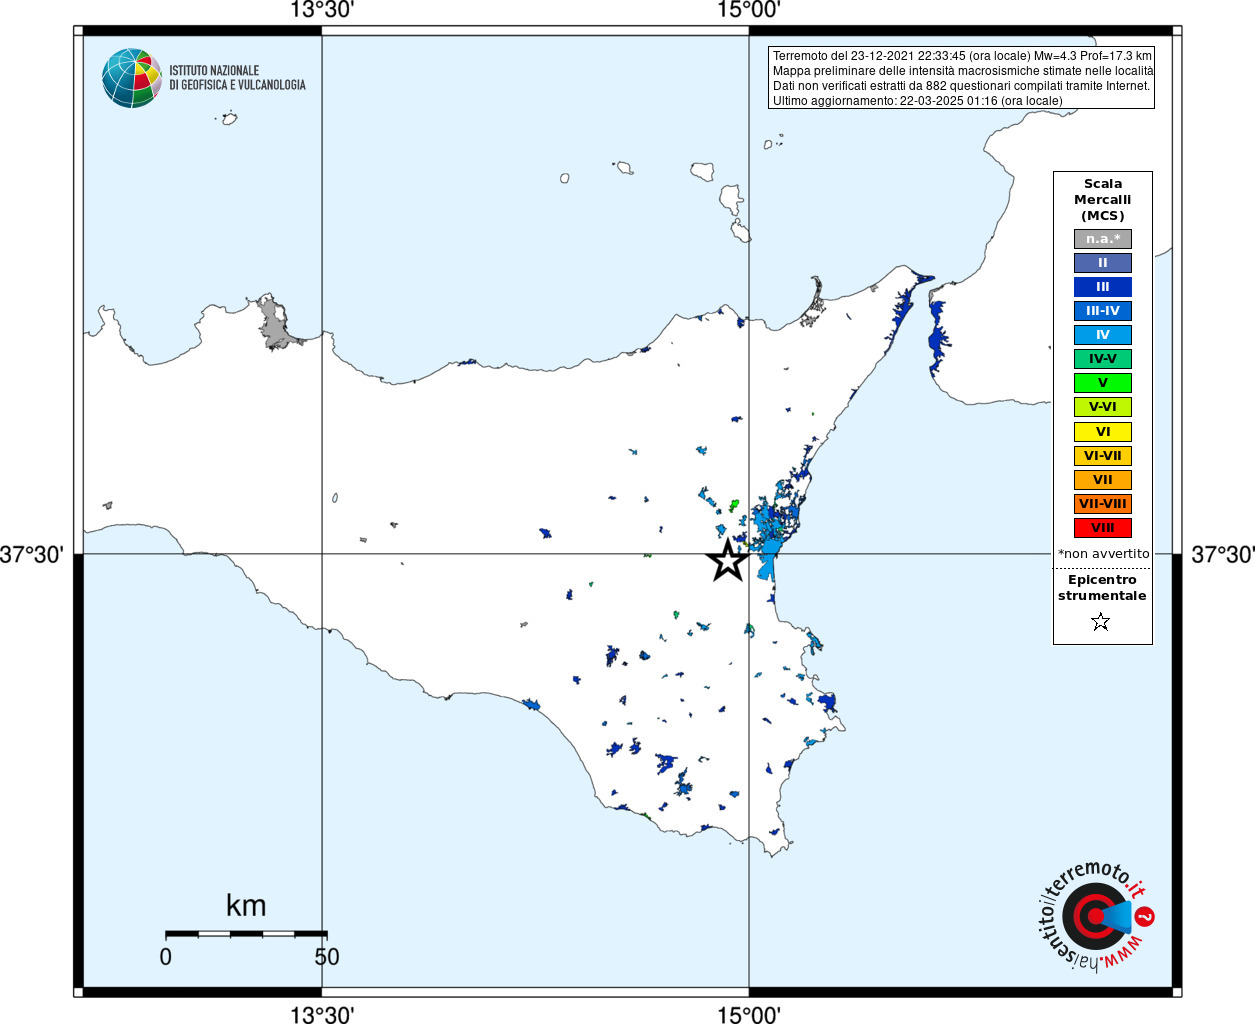This screenshot has width=1255, height=1024.
Task: Click the Istituto Nazionale di Geofisica text
Action: pos(237,78)
